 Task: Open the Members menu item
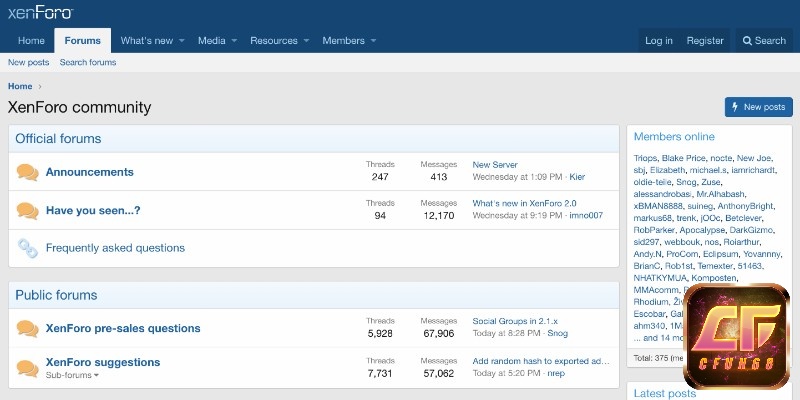[343, 41]
